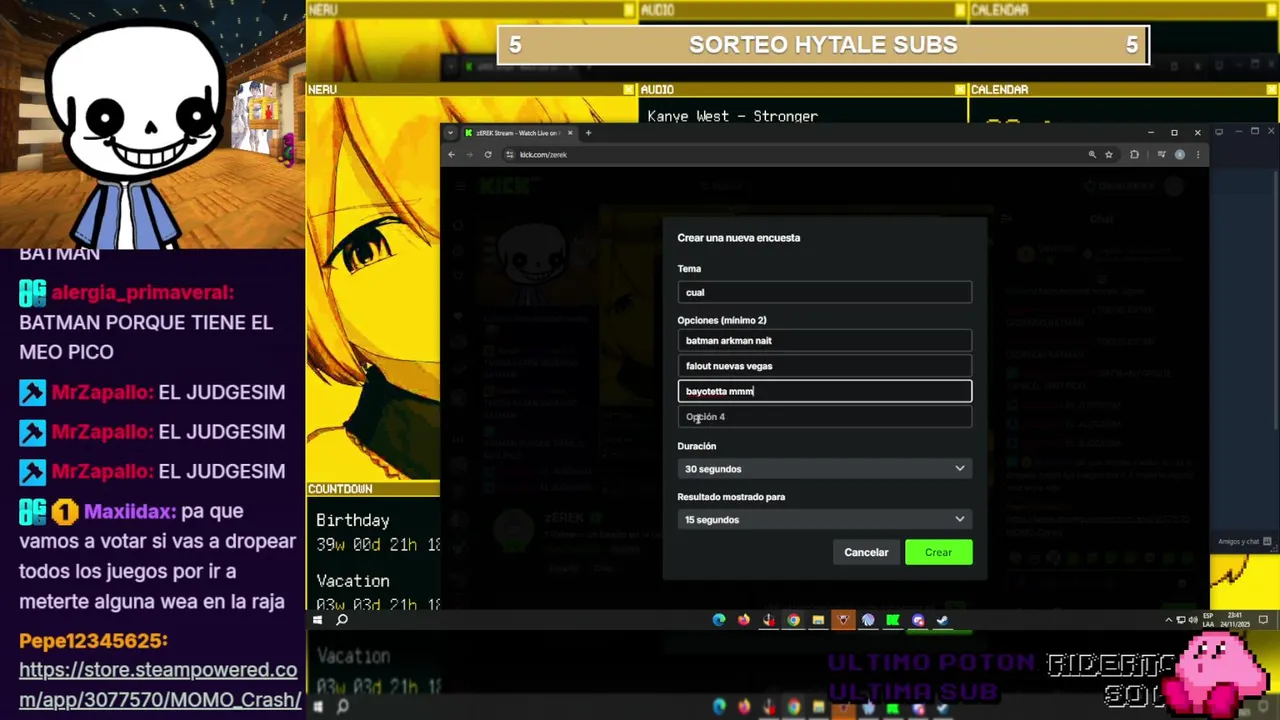Screen dimensions: 1280x720
Task: Click username Maxiidax in chat
Action: (130, 511)
